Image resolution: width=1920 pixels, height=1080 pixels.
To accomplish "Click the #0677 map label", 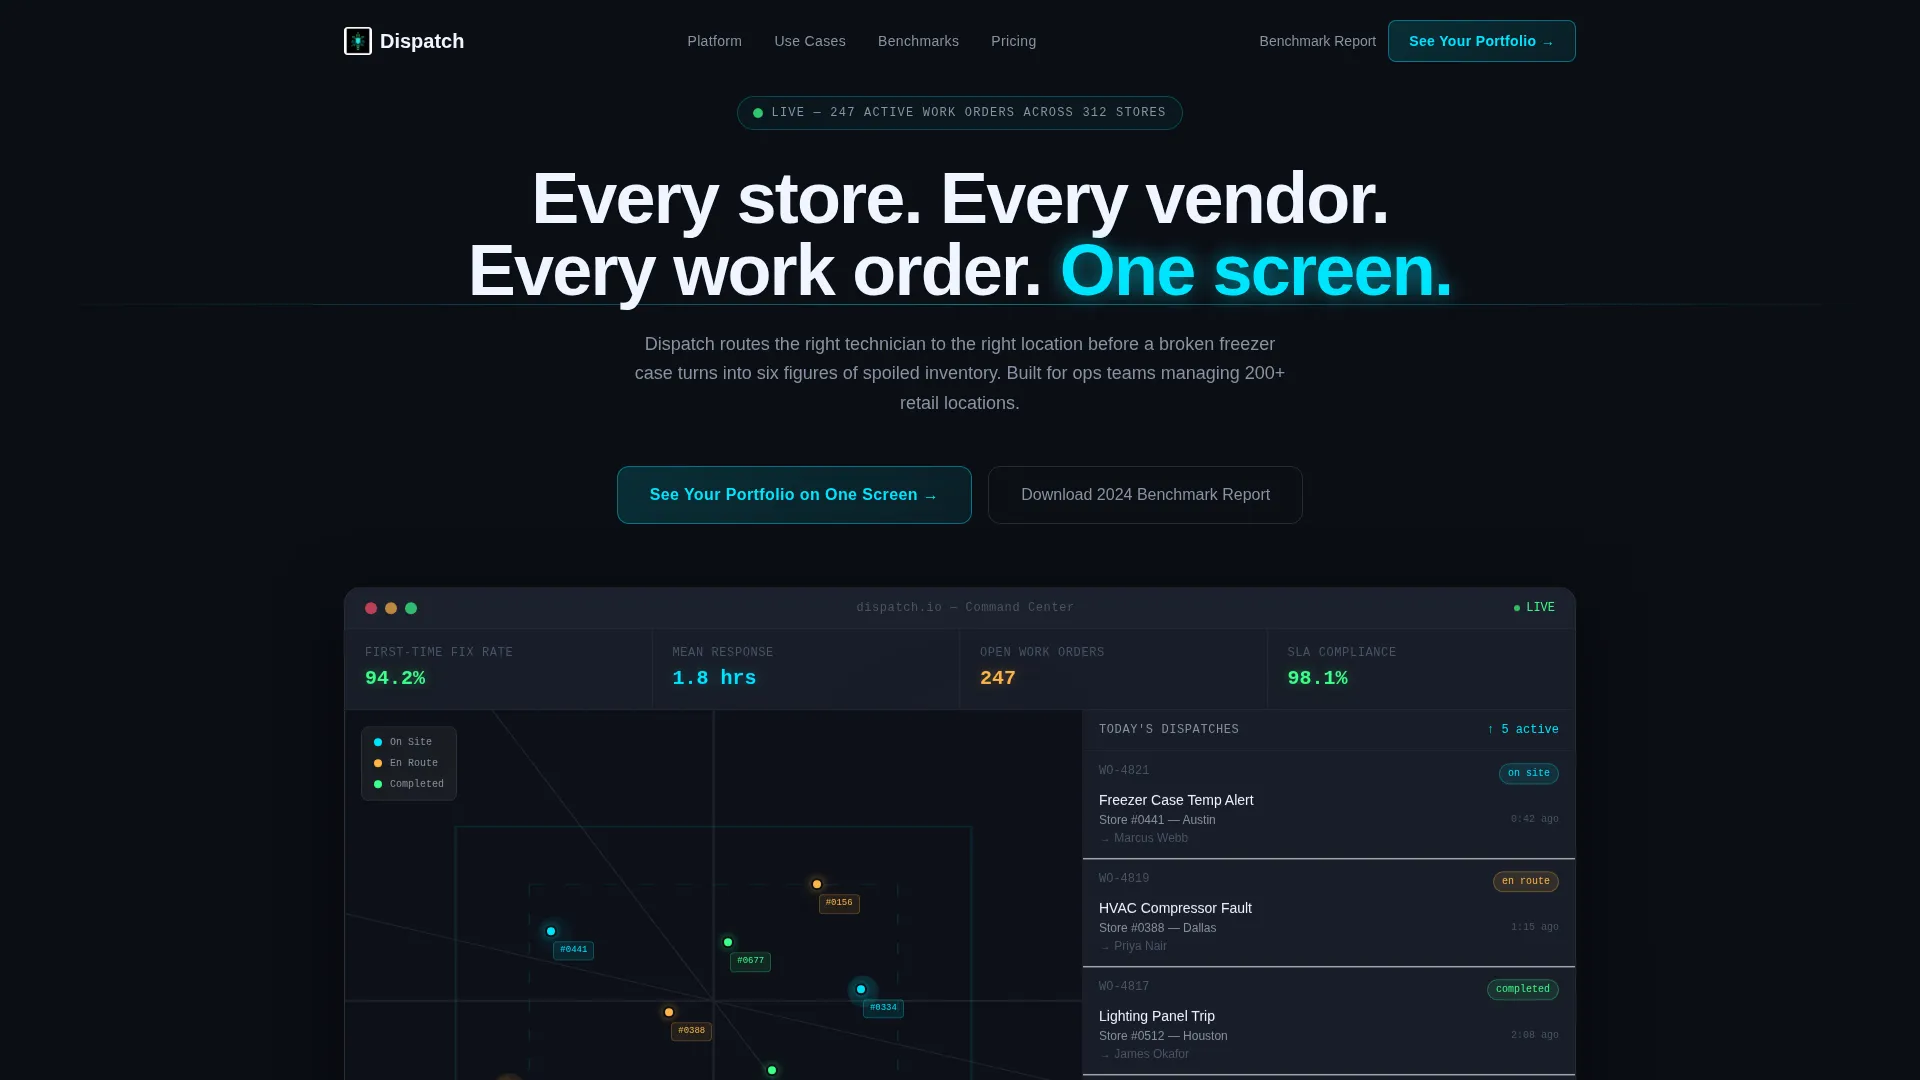I will coord(750,961).
